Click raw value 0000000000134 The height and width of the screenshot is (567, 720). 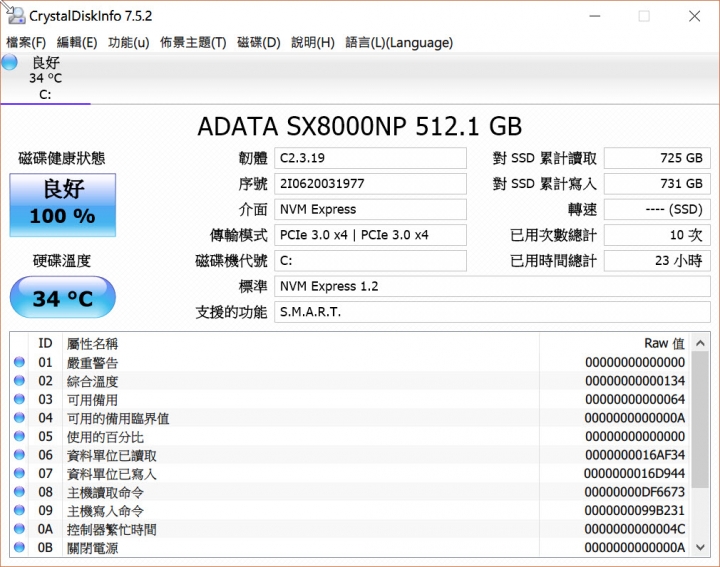pos(635,381)
